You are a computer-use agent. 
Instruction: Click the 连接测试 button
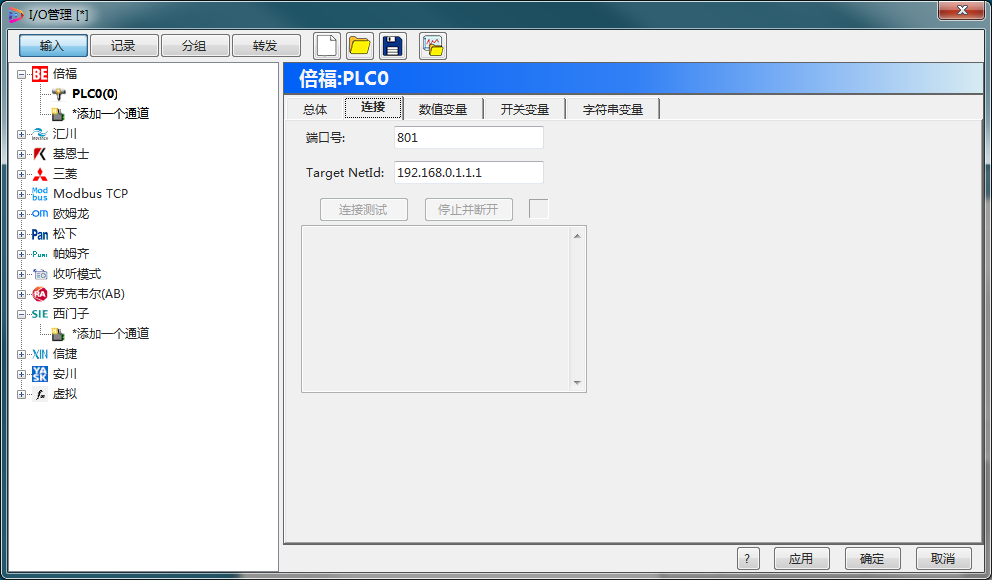(364, 209)
